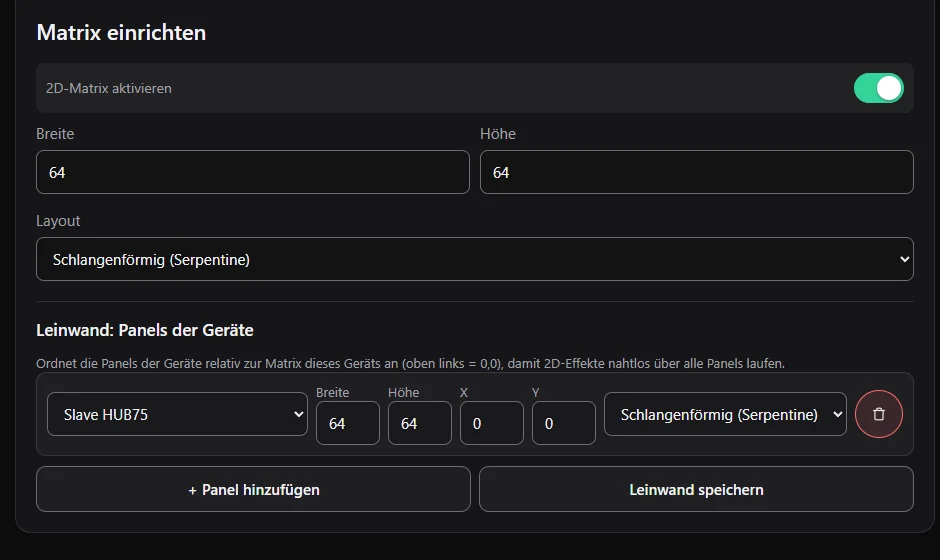940x560 pixels.
Task: Open the main Layout dropdown
Action: coord(474,259)
